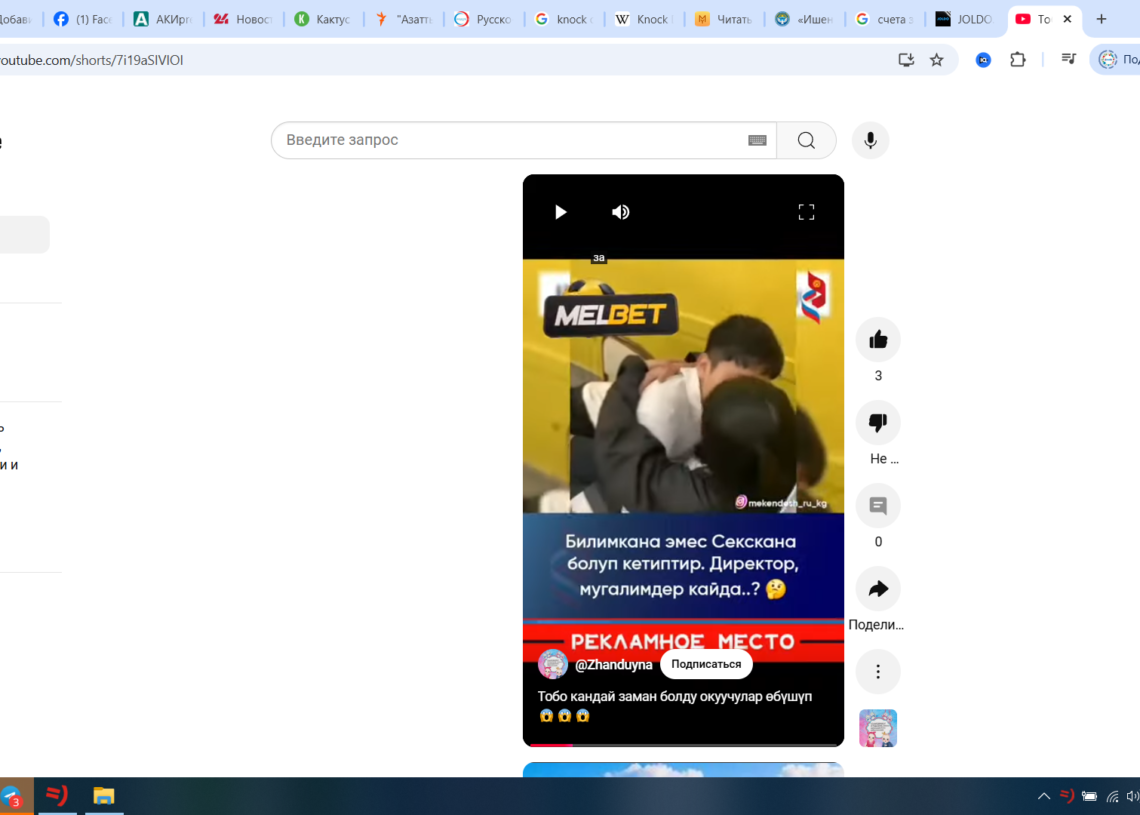Open the @Zhanduyna channel link

pyautogui.click(x=613, y=665)
